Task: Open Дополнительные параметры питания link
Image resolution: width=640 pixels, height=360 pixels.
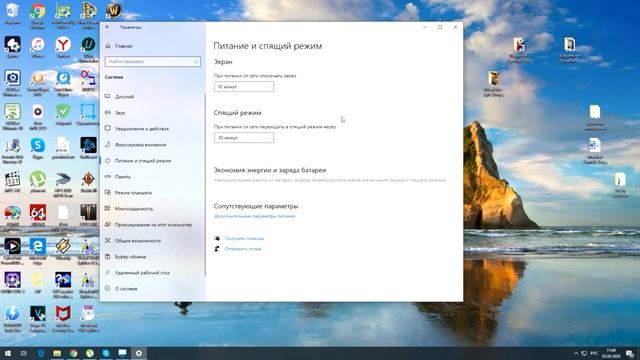Action: click(x=254, y=216)
